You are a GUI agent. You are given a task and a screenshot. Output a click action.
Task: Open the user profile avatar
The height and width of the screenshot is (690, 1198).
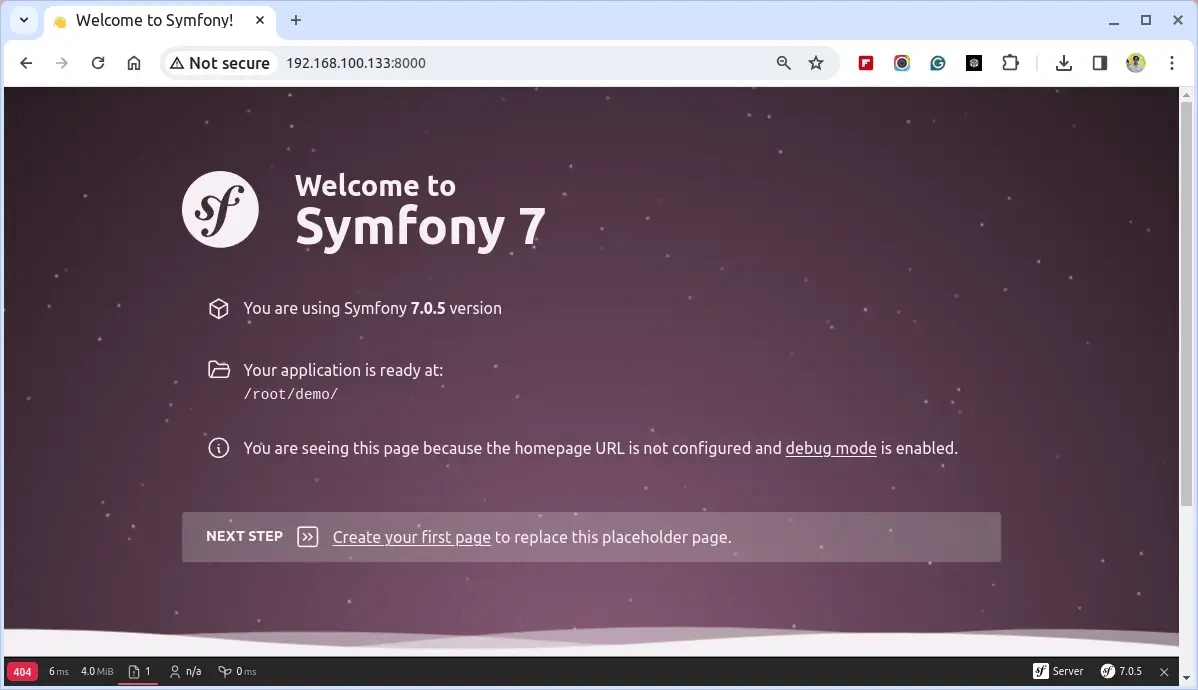point(1135,63)
